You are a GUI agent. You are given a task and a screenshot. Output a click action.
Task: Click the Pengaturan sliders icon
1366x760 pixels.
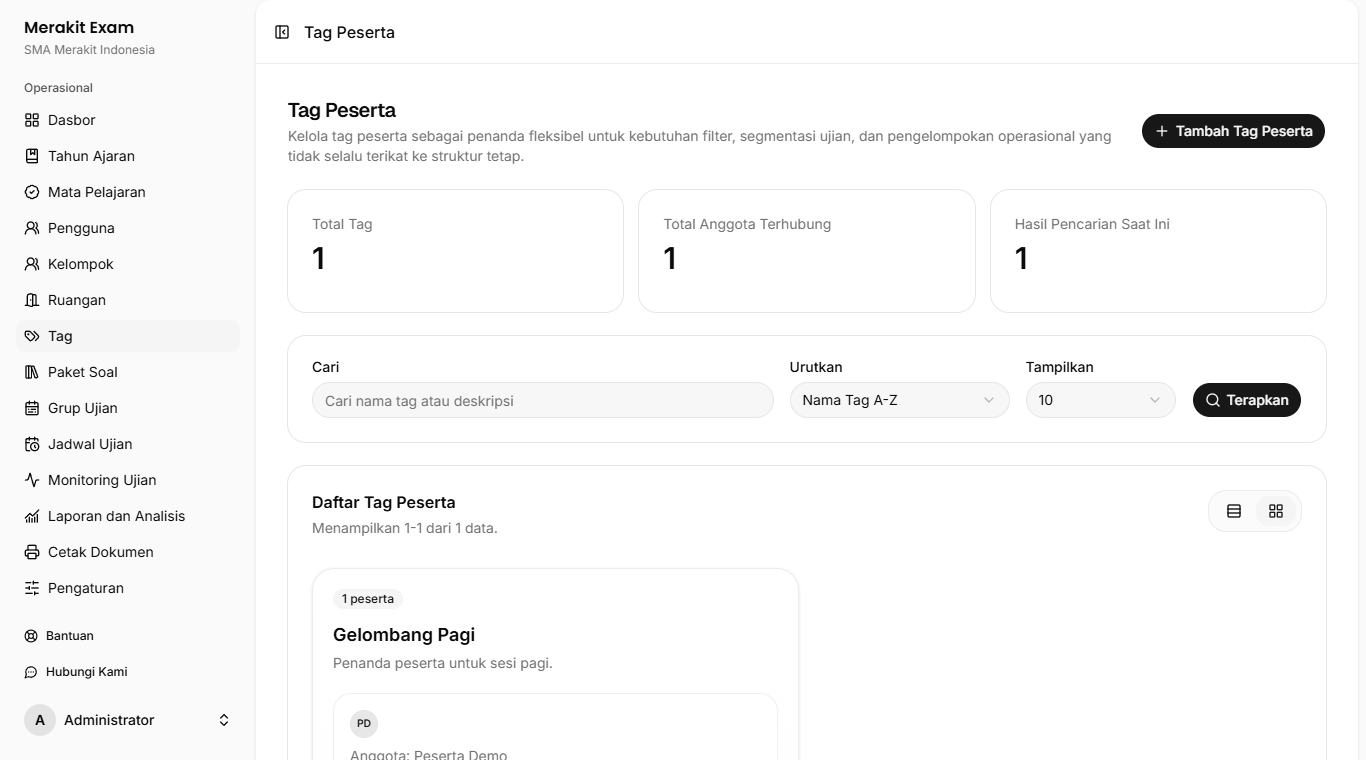point(32,588)
